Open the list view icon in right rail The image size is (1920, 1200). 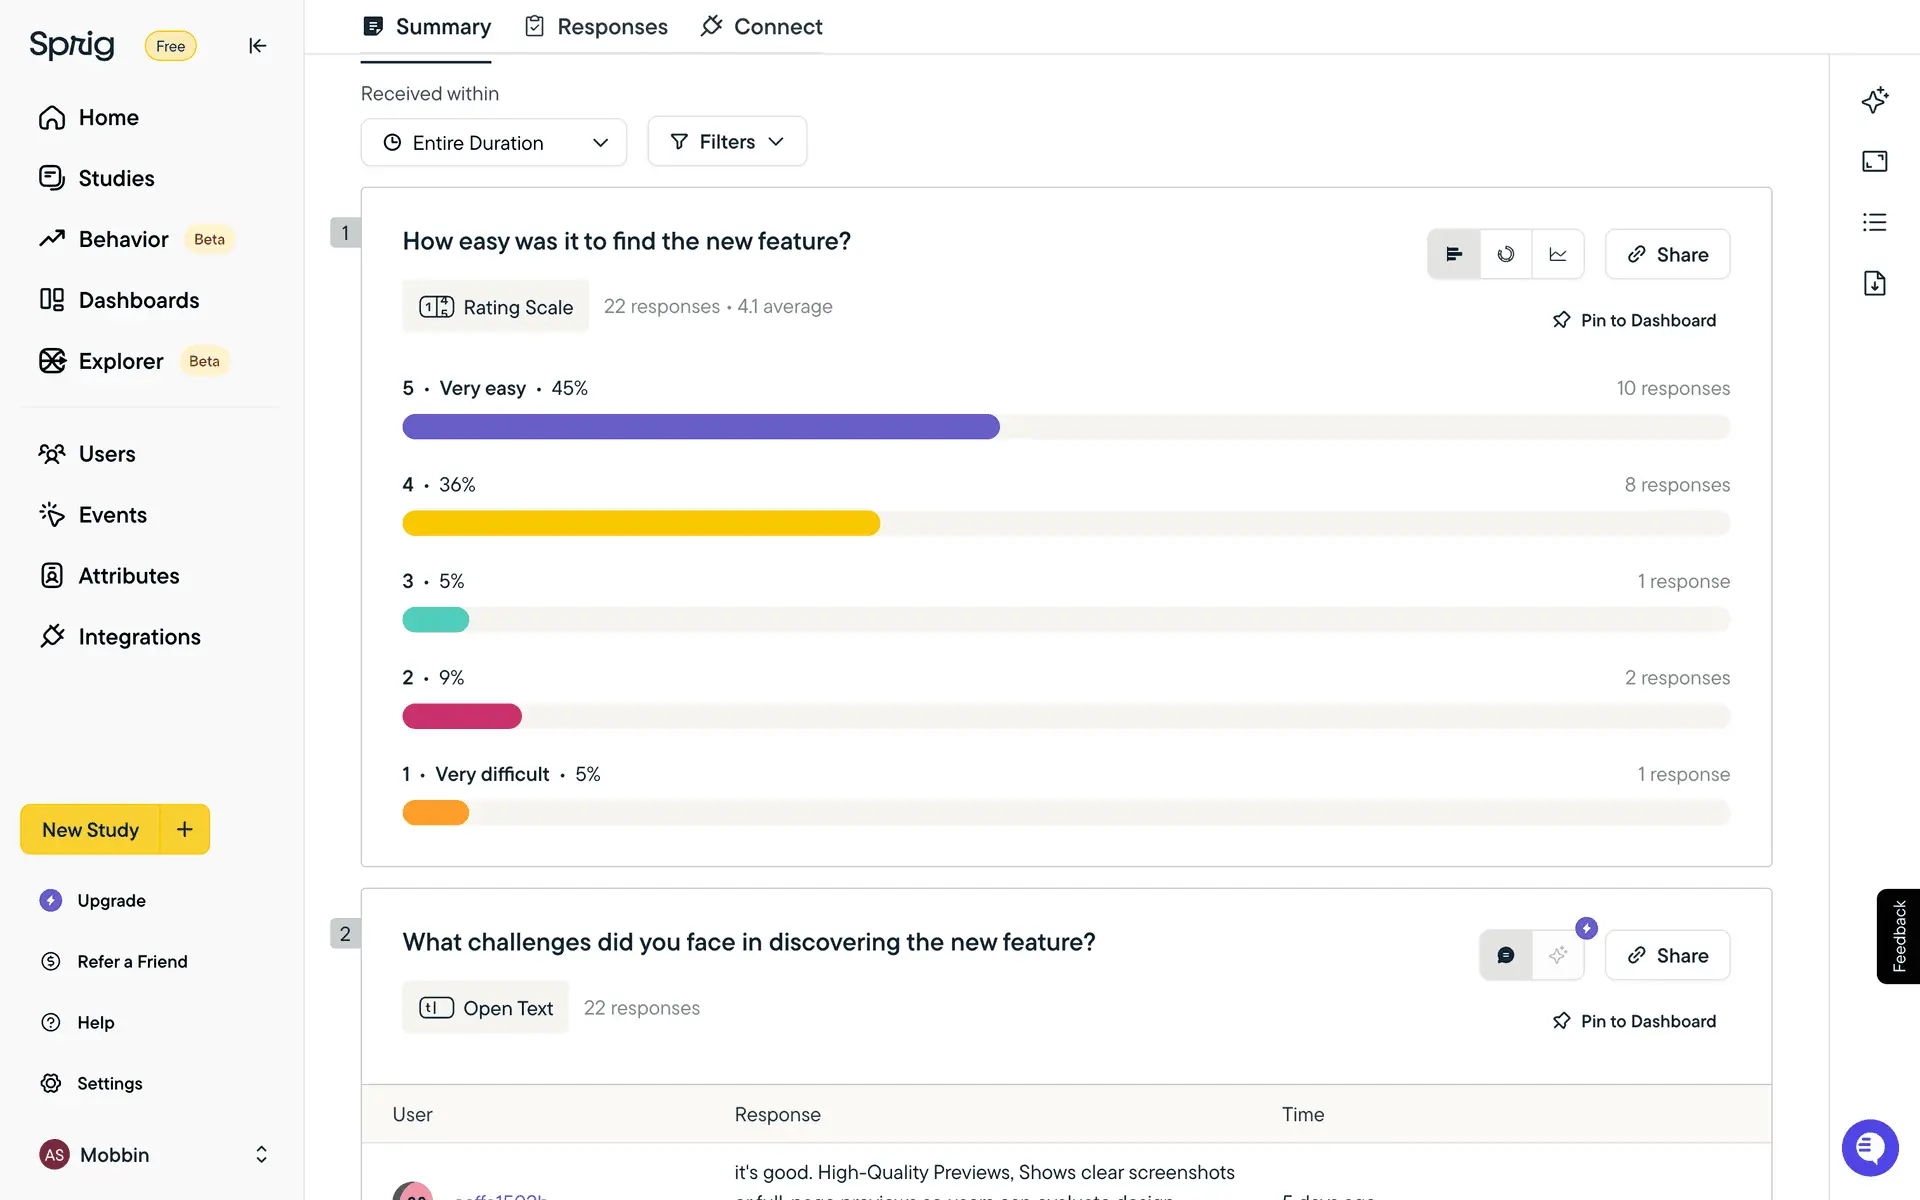point(1874,222)
